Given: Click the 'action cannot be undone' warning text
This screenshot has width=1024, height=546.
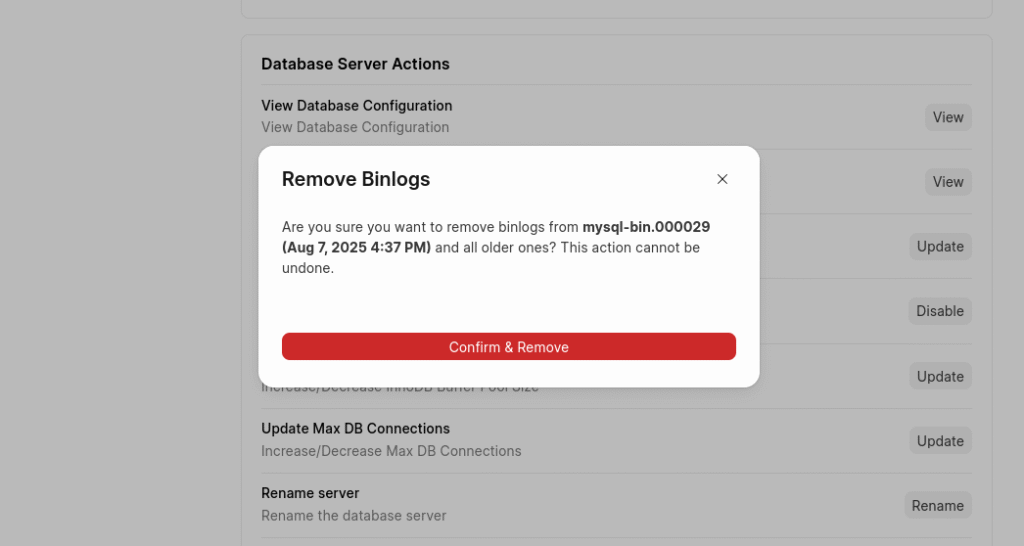Looking at the screenshot, I should (620, 248).
